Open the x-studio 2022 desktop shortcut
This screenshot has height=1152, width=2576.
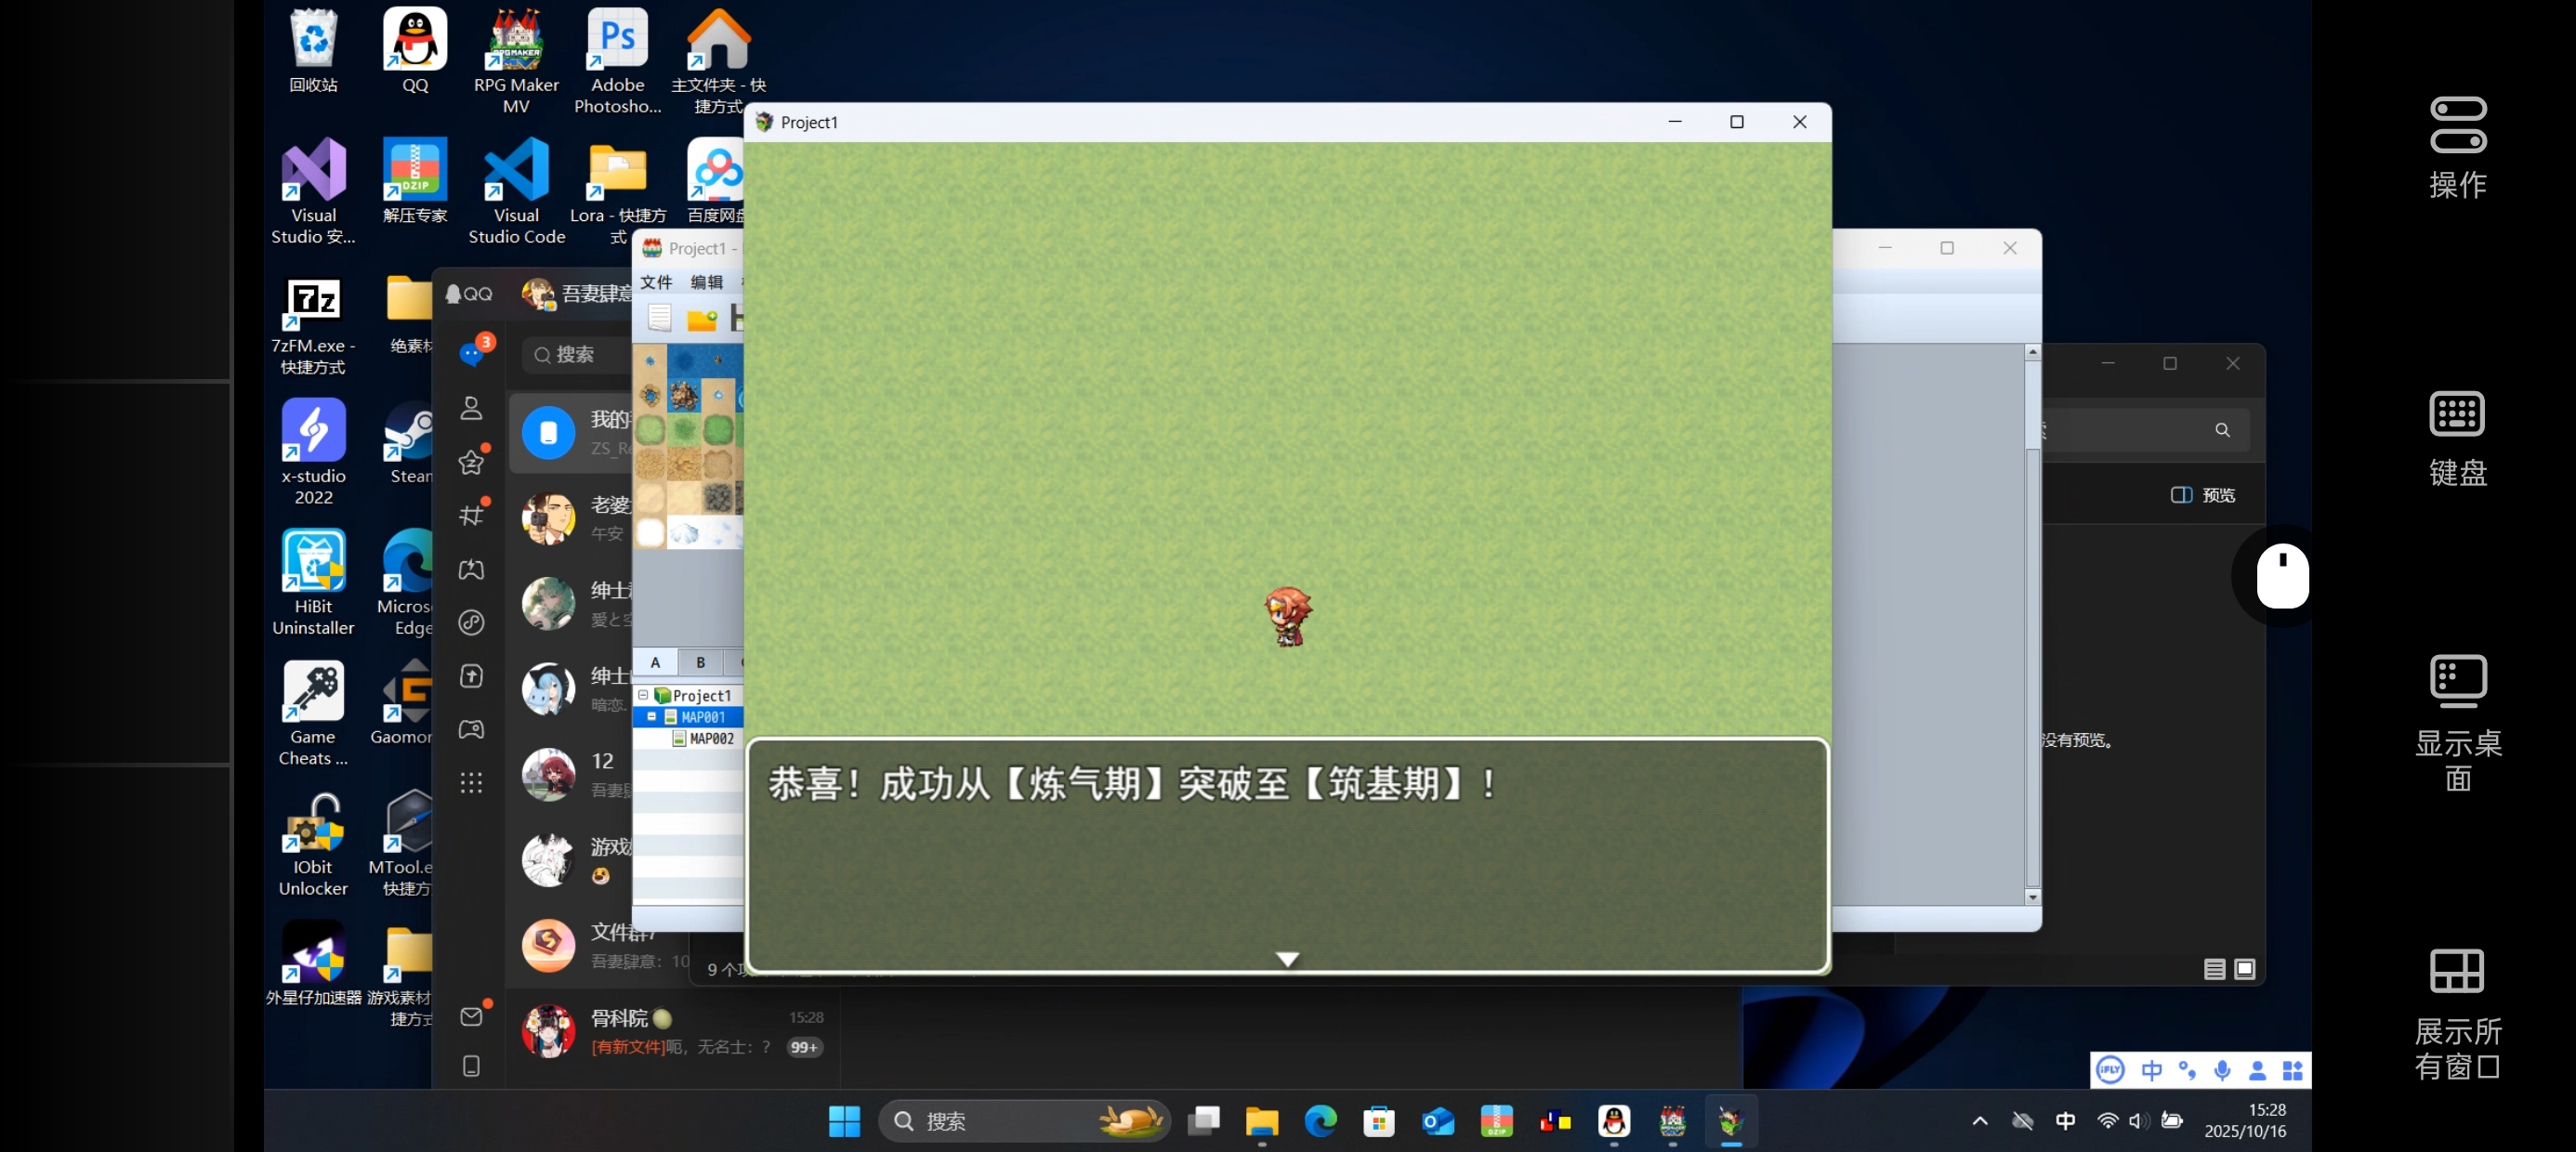point(313,452)
